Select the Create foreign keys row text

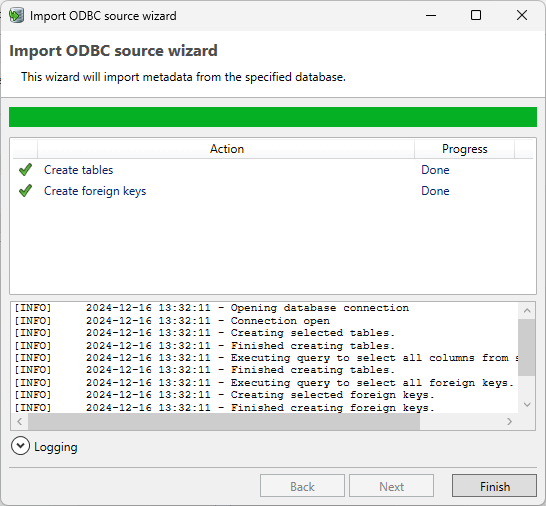click(x=95, y=191)
